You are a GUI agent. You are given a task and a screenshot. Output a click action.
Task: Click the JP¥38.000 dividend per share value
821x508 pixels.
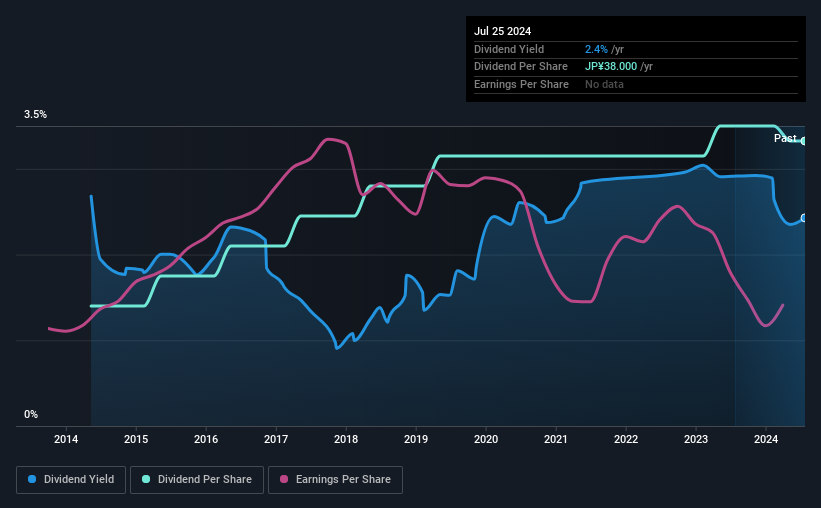coord(611,67)
